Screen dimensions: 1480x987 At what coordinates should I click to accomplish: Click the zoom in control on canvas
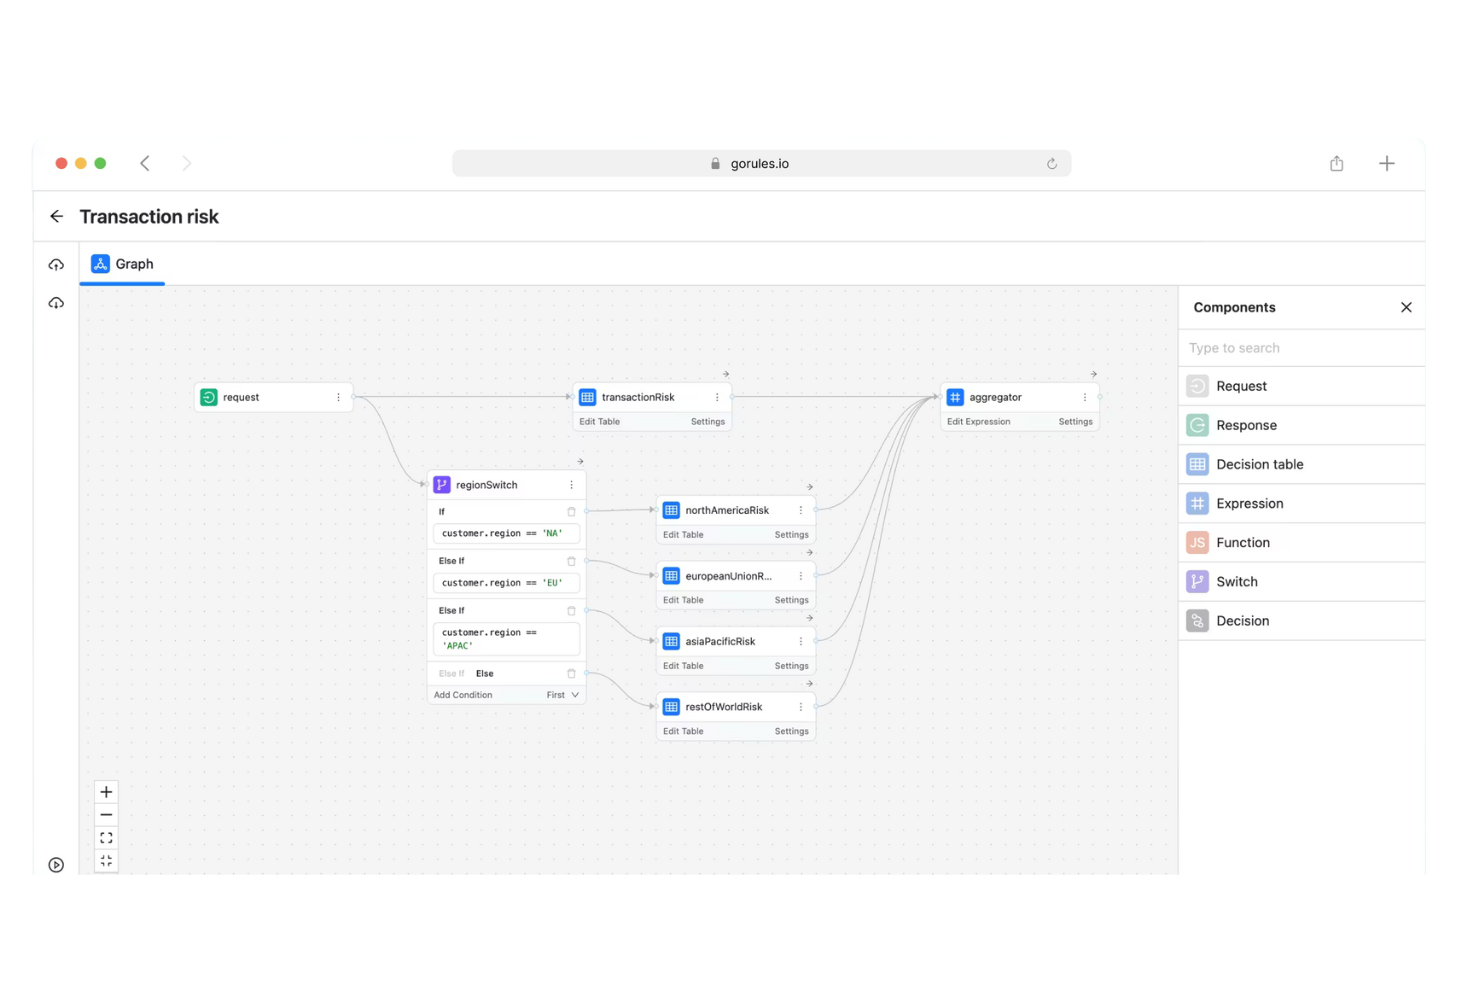(x=106, y=791)
